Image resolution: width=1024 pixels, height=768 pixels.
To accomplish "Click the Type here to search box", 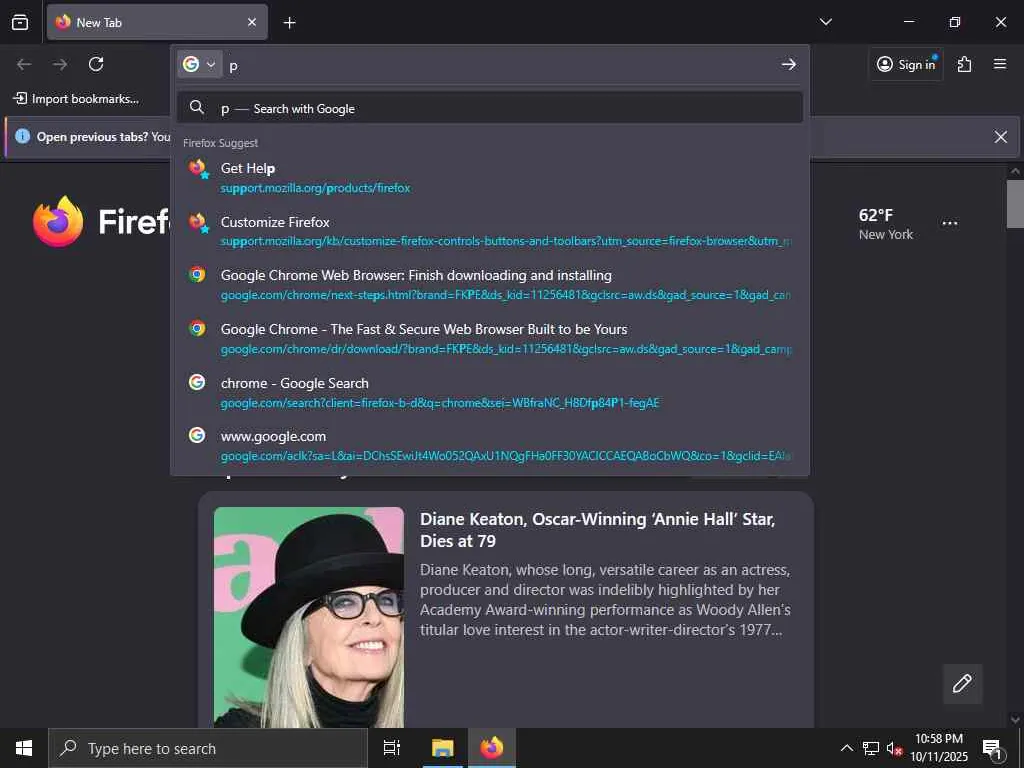I will coord(208,748).
